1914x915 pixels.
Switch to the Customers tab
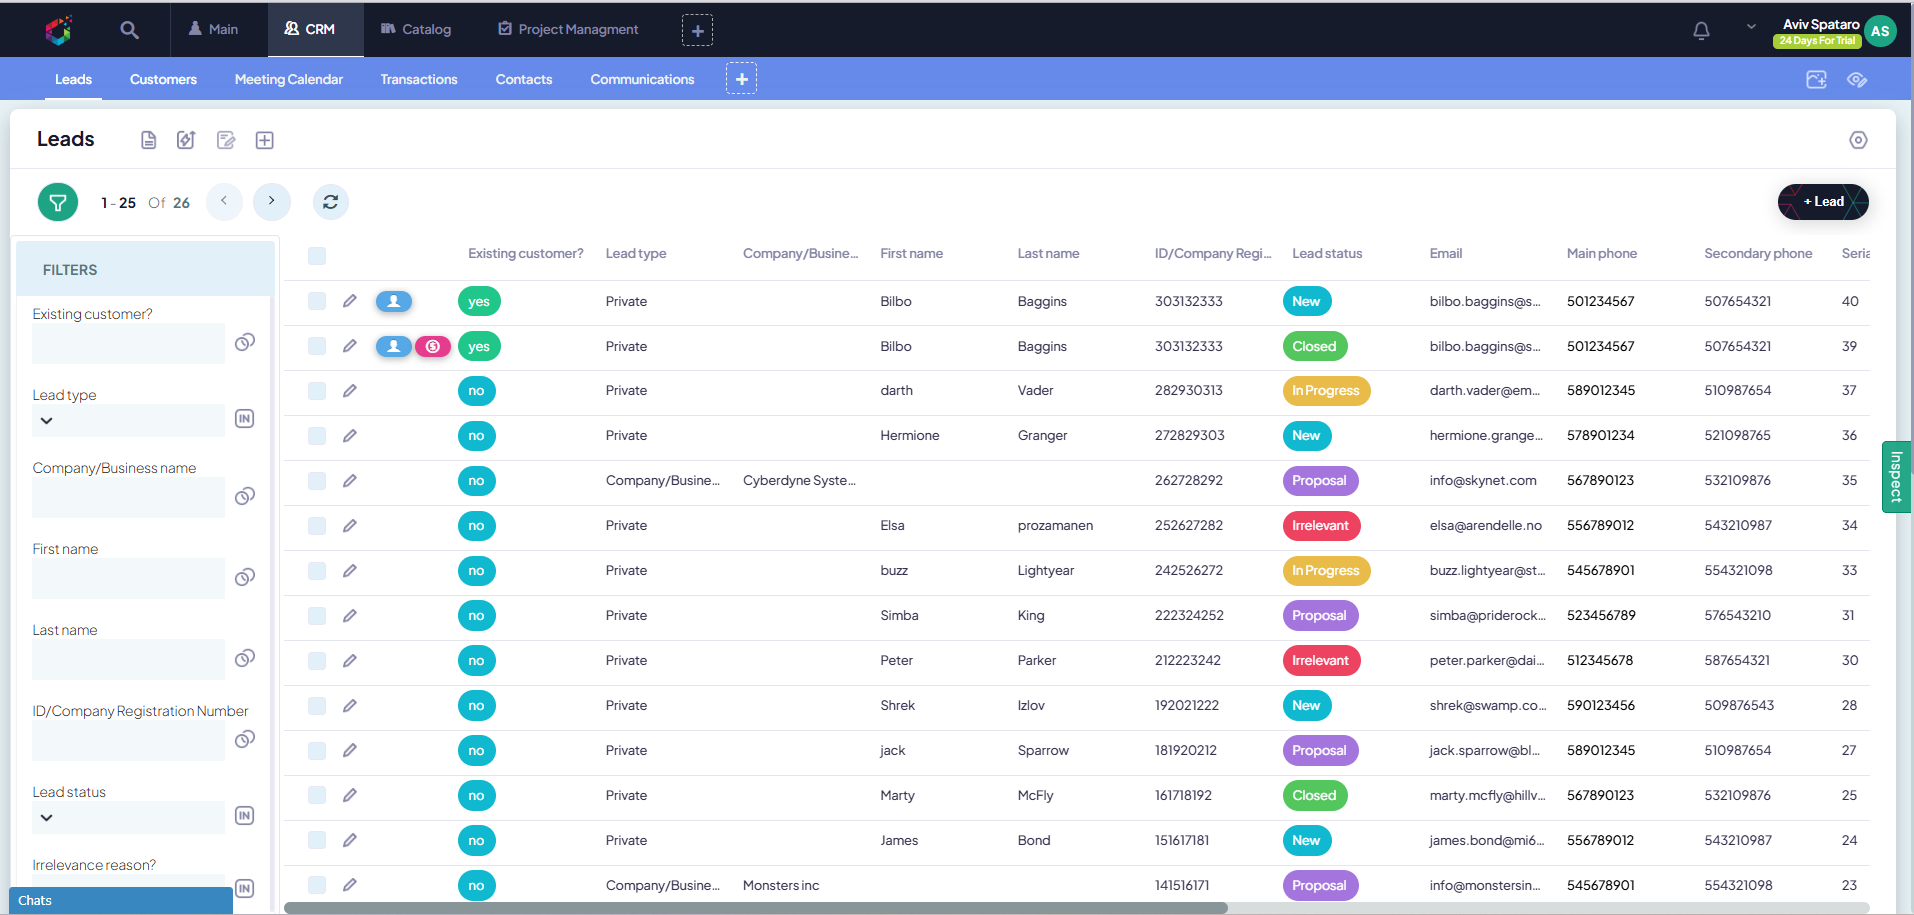click(x=163, y=79)
